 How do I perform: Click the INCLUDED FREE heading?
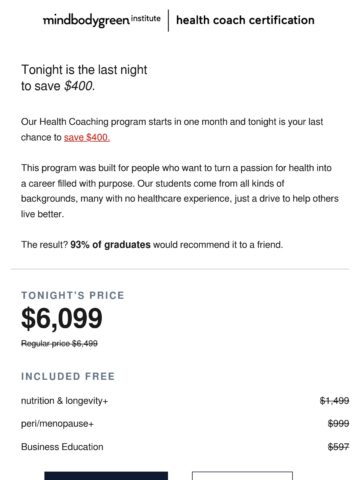click(x=68, y=376)
